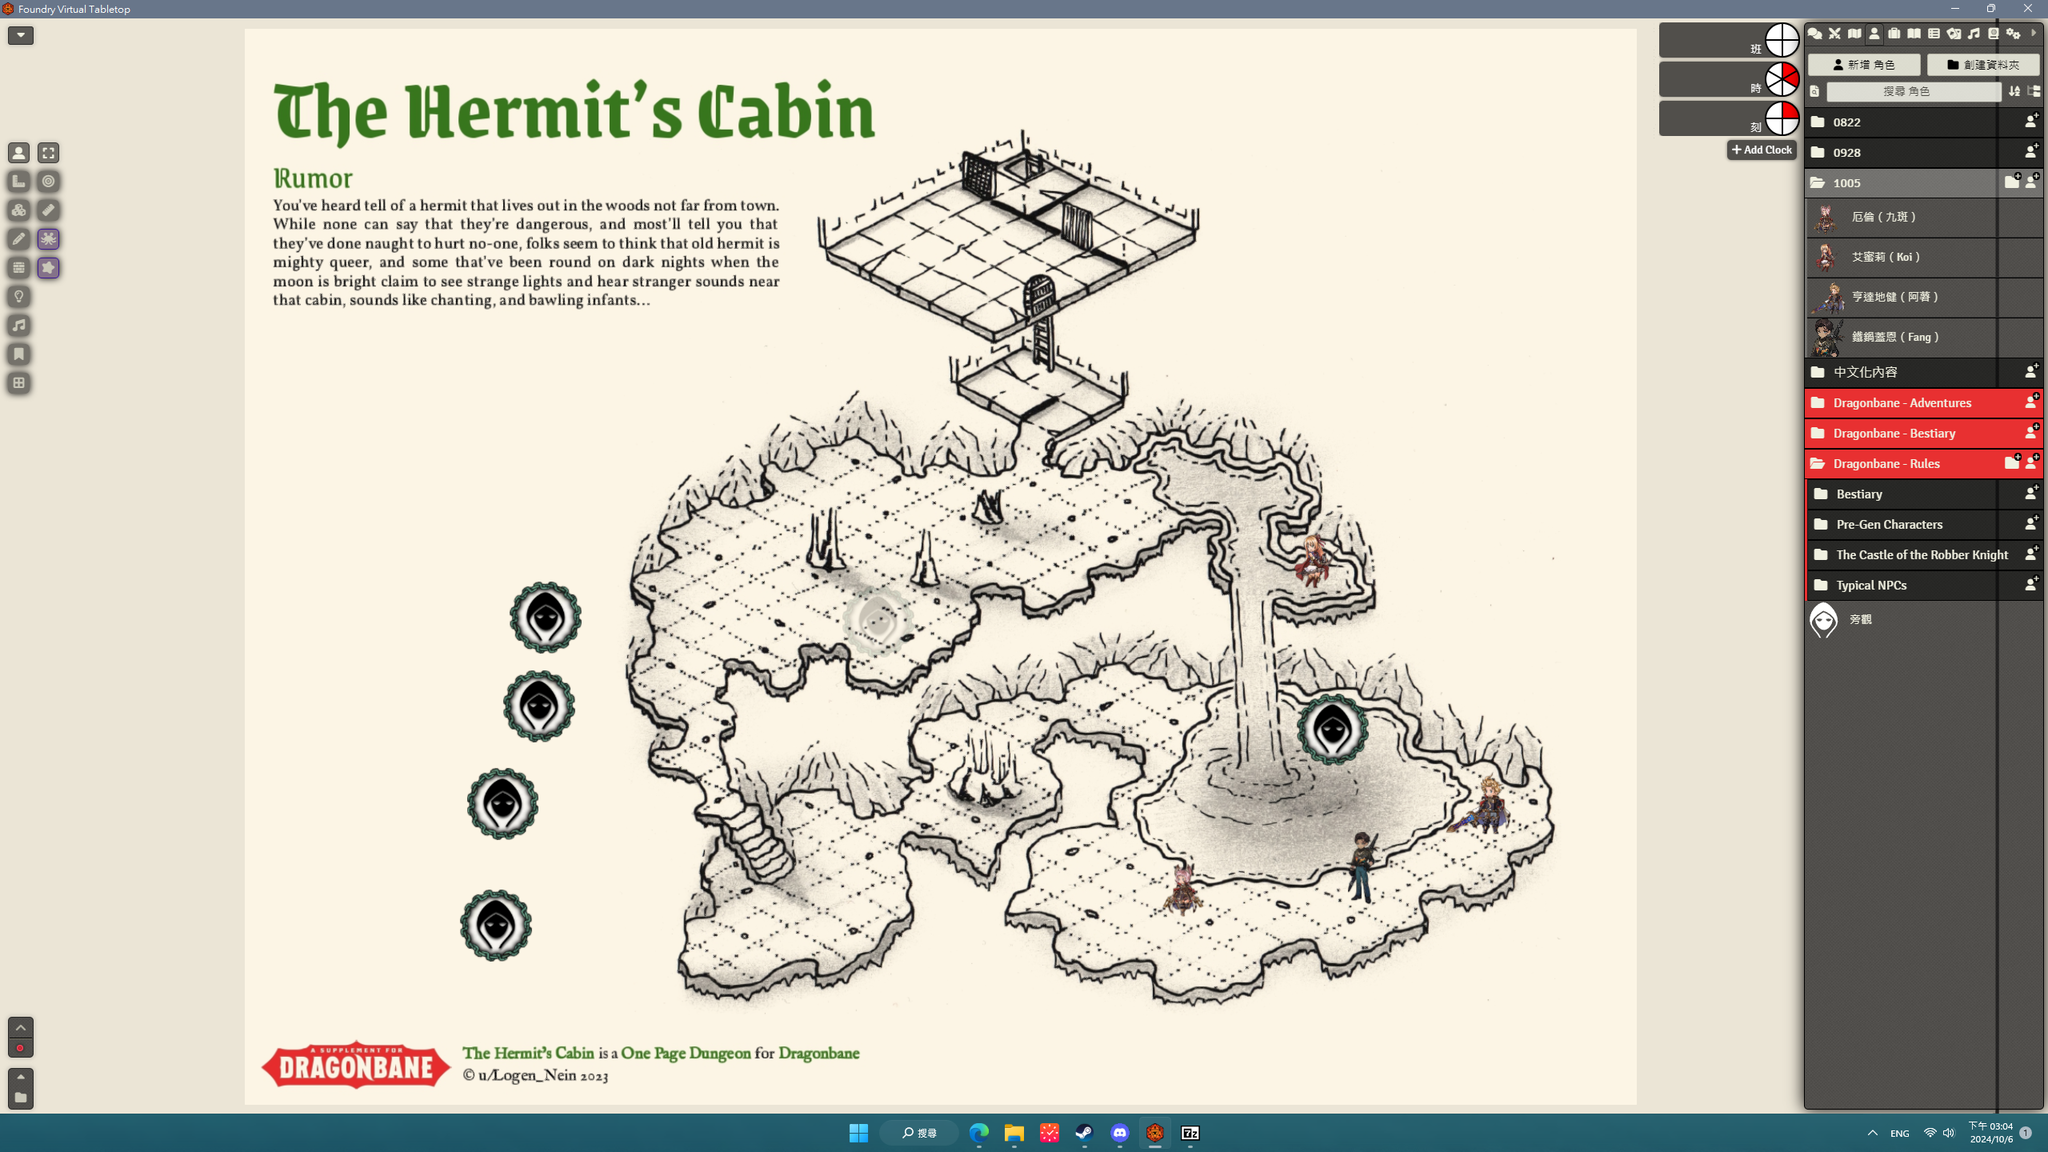The width and height of the screenshot is (2048, 1152).
Task: Open Steam from the Windows taskbar
Action: (x=1085, y=1133)
